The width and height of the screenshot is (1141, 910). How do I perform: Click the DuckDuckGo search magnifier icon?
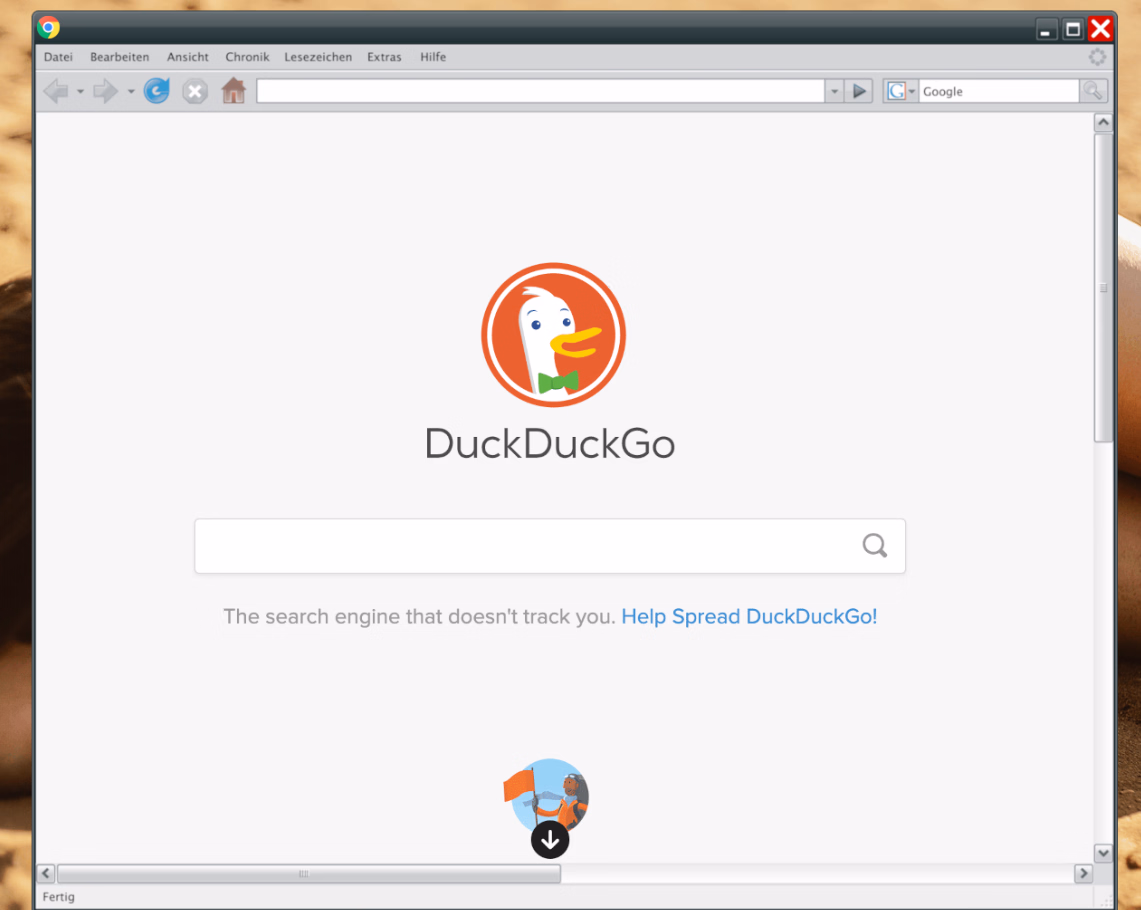point(874,546)
